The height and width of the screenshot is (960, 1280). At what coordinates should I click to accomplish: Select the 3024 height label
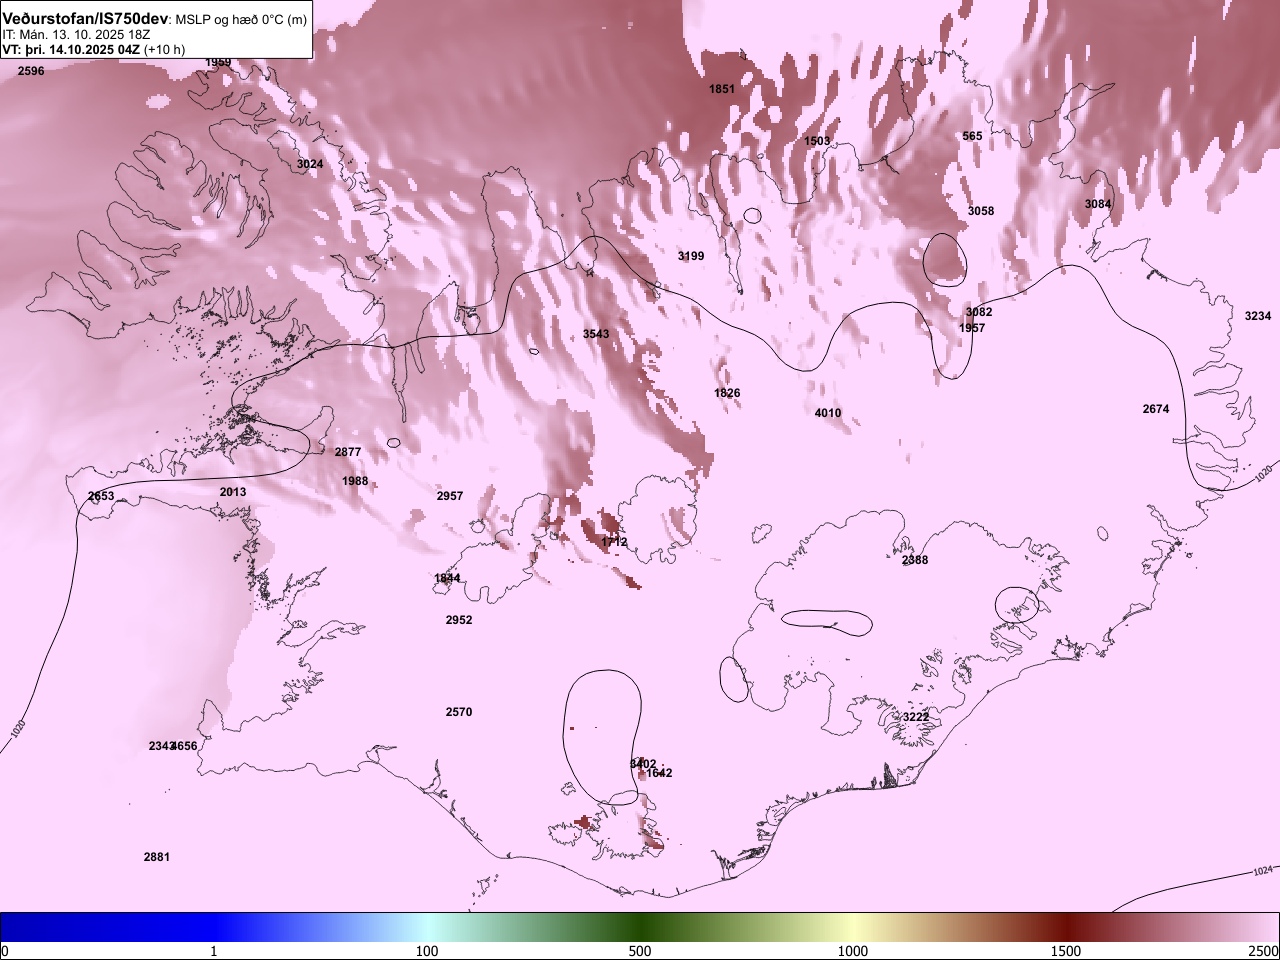coord(310,164)
